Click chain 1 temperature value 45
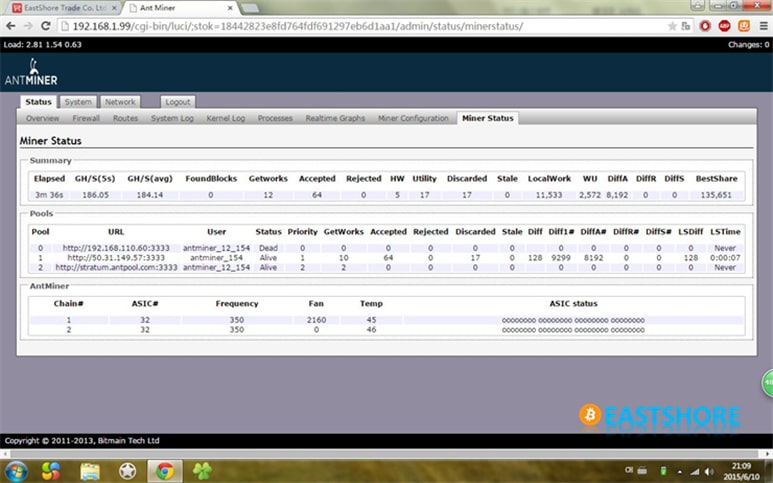This screenshot has width=773, height=483. coord(371,320)
